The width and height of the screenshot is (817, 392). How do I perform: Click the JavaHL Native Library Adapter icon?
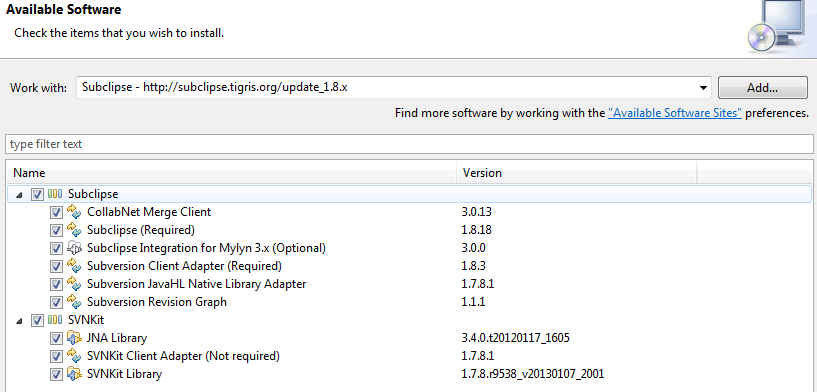(x=75, y=284)
